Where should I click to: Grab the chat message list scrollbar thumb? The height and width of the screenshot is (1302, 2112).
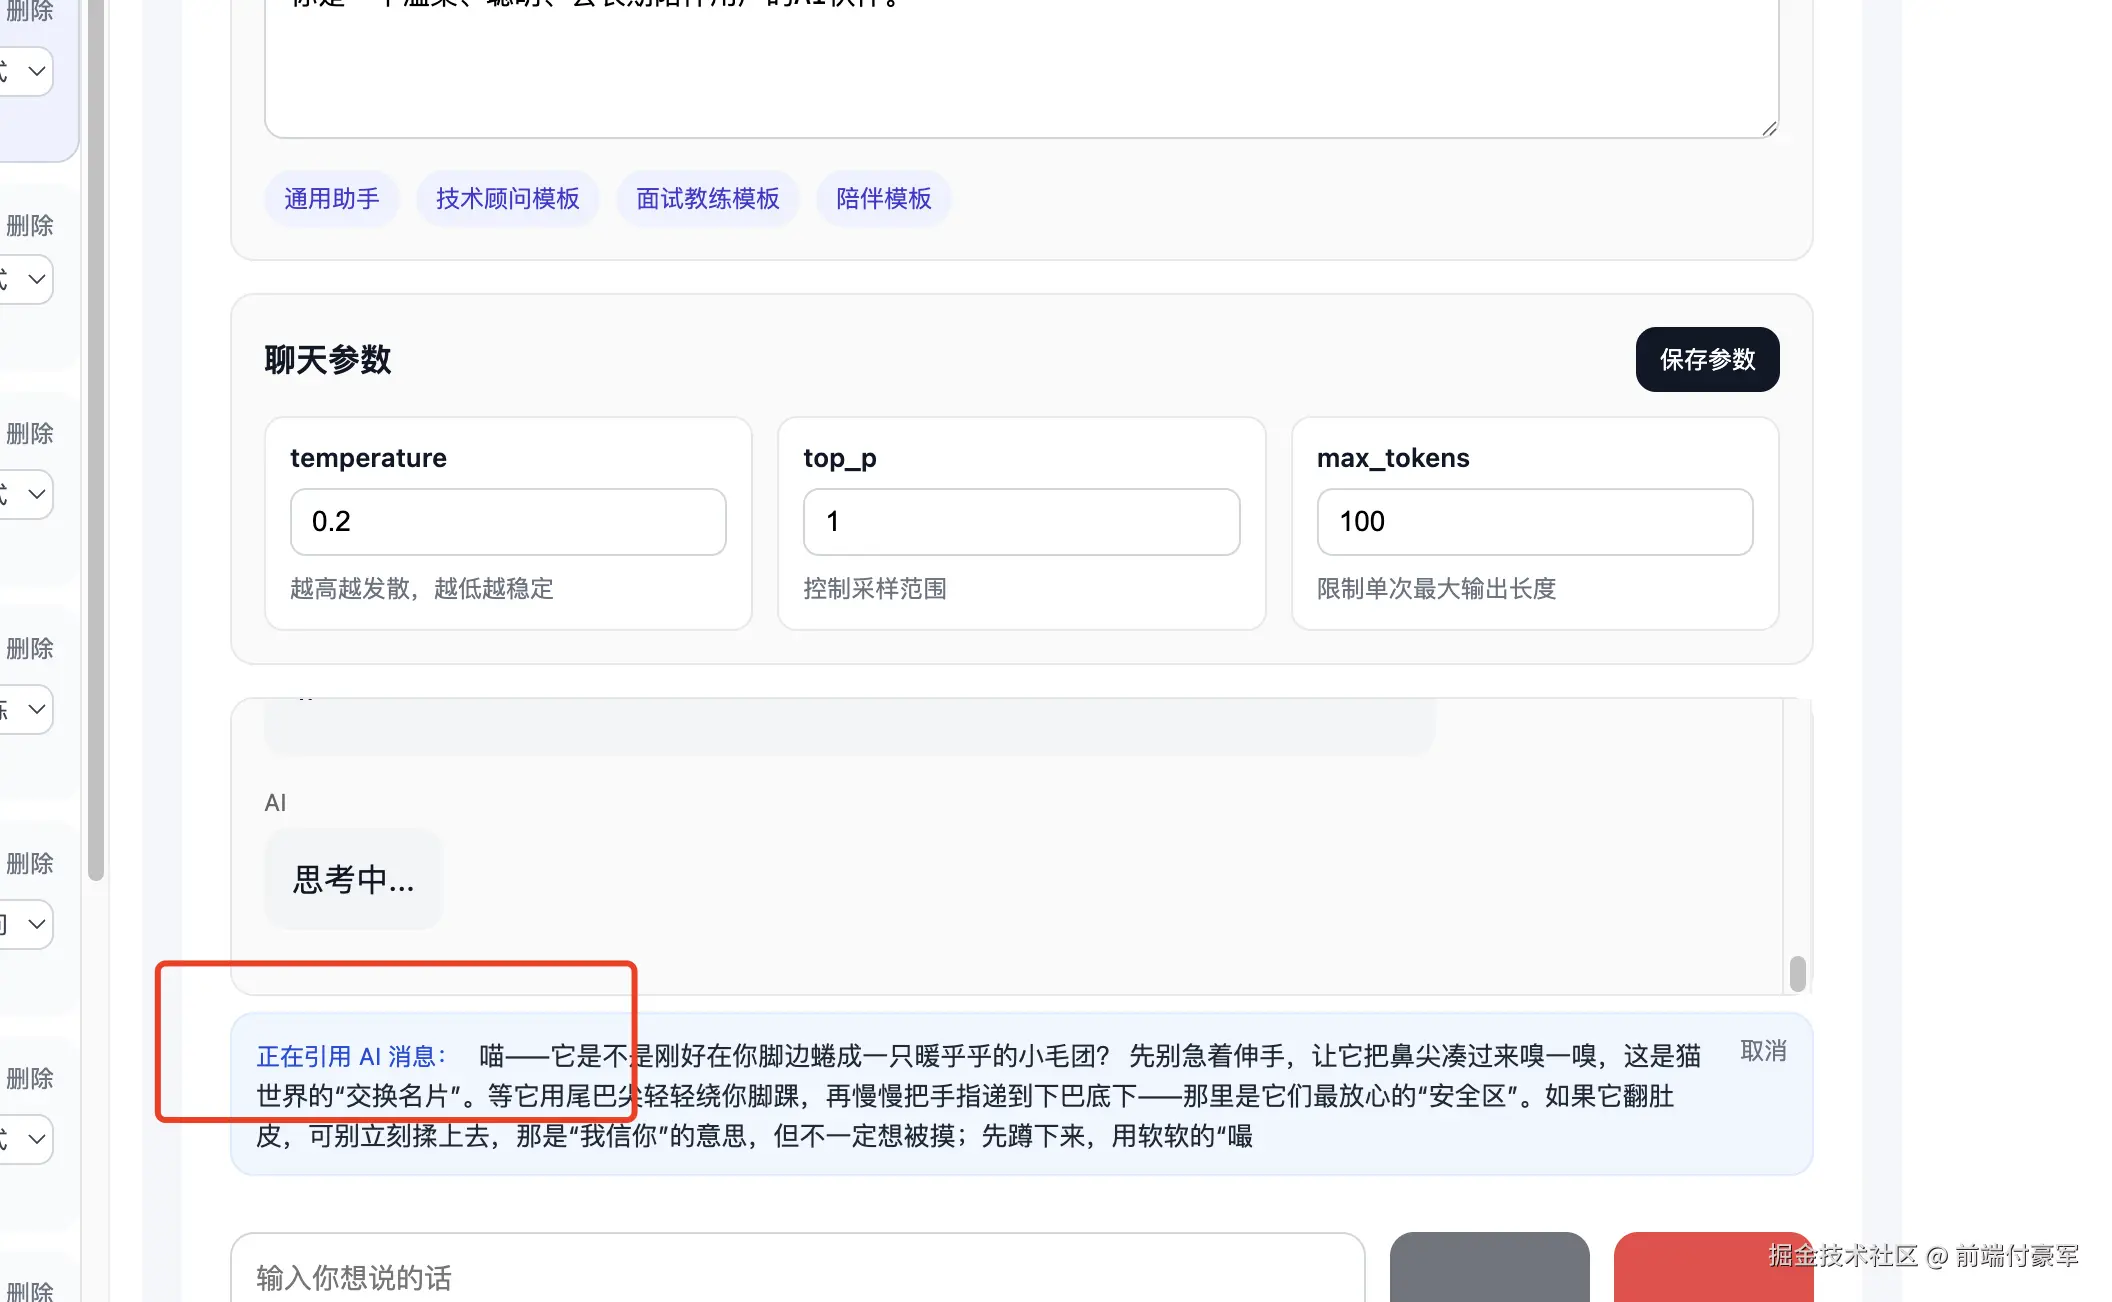1797,973
